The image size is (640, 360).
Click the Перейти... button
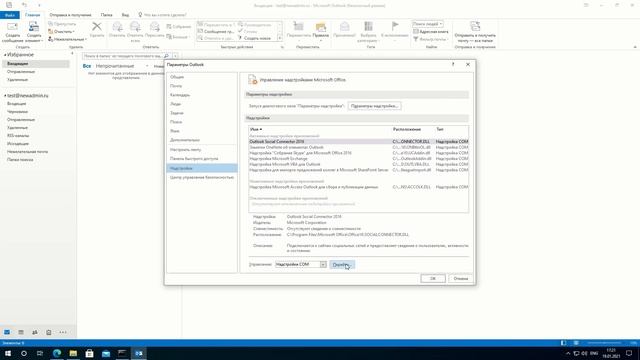click(342, 264)
